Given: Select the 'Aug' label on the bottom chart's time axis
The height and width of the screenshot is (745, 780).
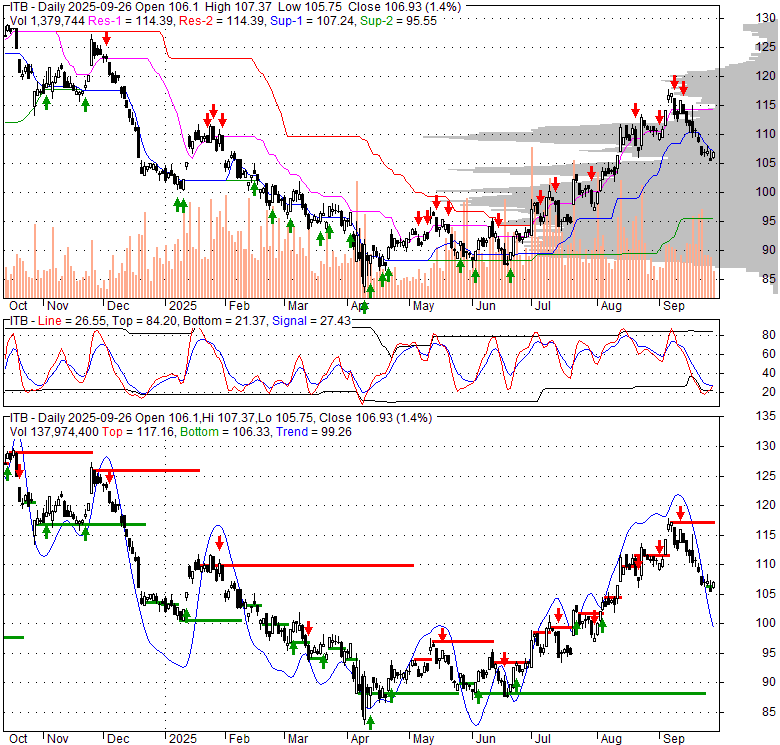Looking at the screenshot, I should click(x=611, y=739).
